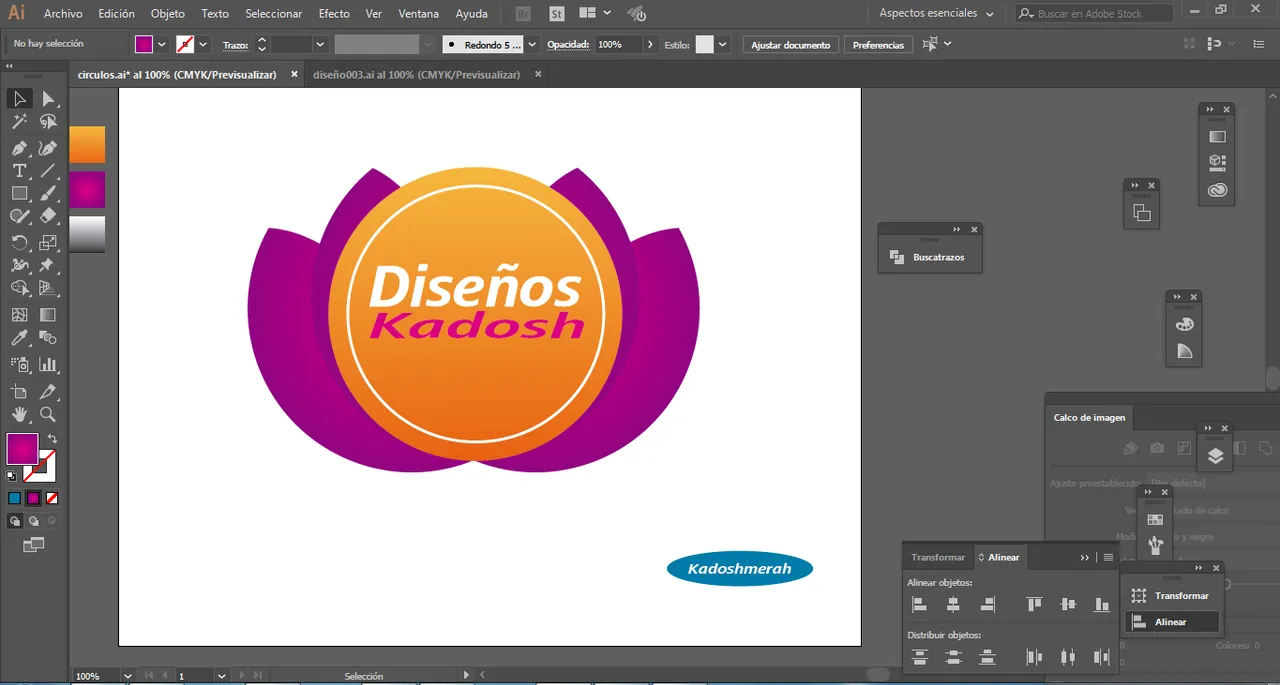Open the Redondo 5 brush definition dropdown
Screen dimensions: 1280x685
click(531, 45)
